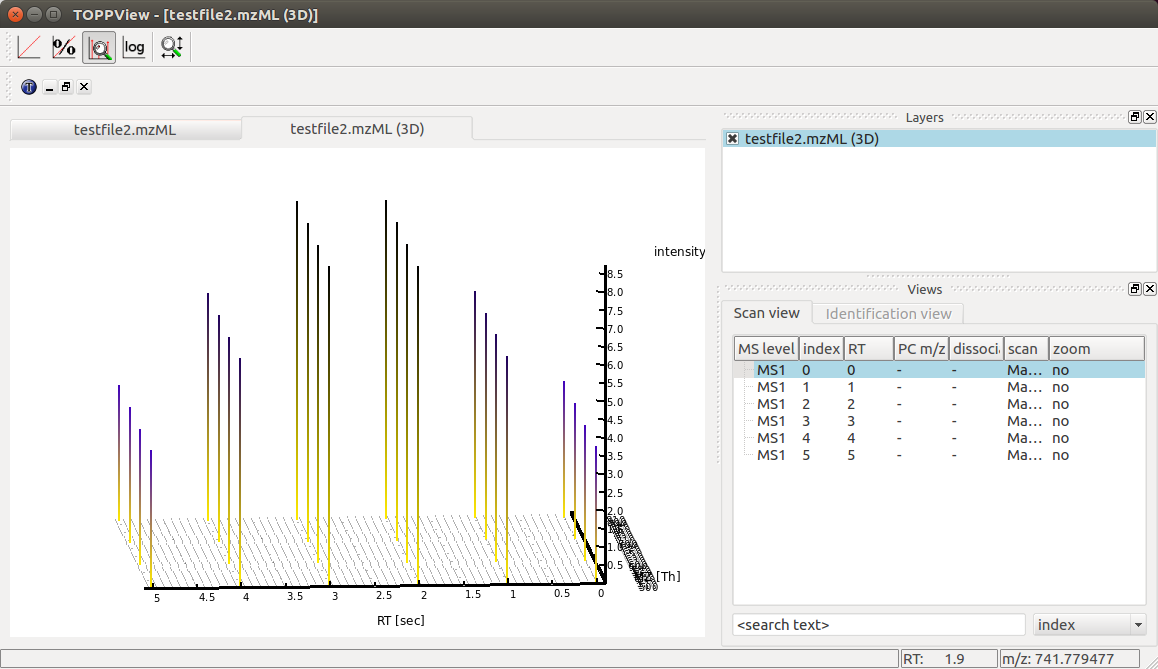Close the Views panel
The image size is (1158, 669).
[1150, 289]
